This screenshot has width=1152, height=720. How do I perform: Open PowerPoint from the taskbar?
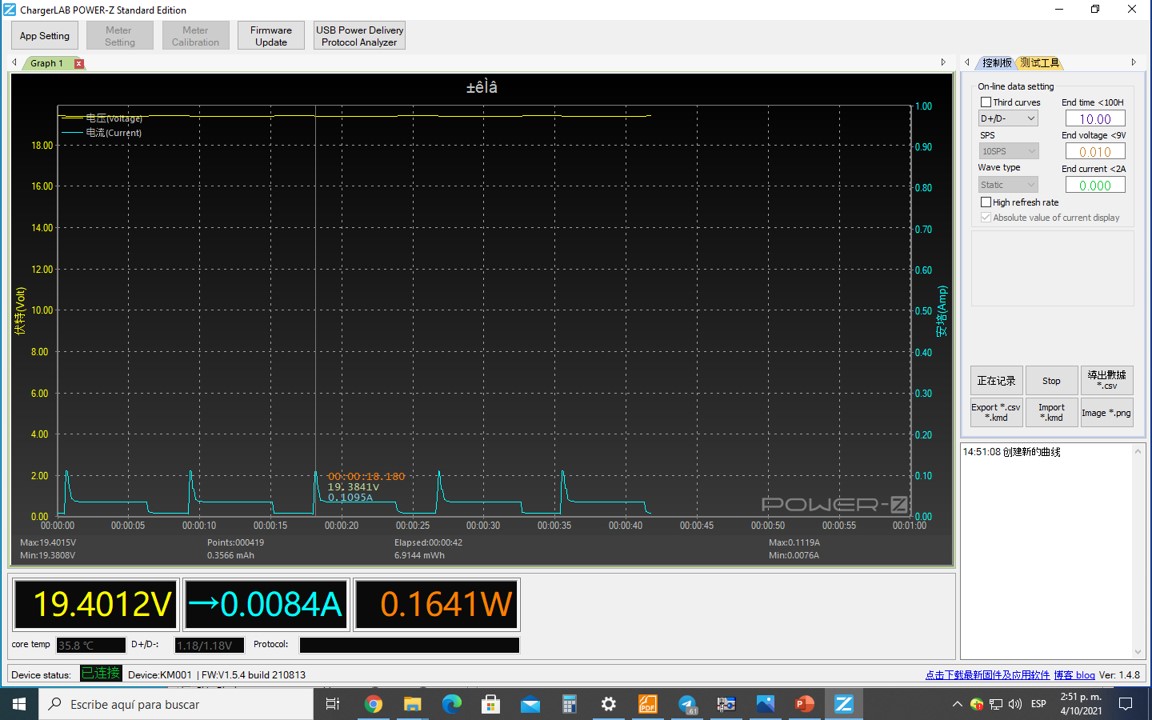coord(804,704)
